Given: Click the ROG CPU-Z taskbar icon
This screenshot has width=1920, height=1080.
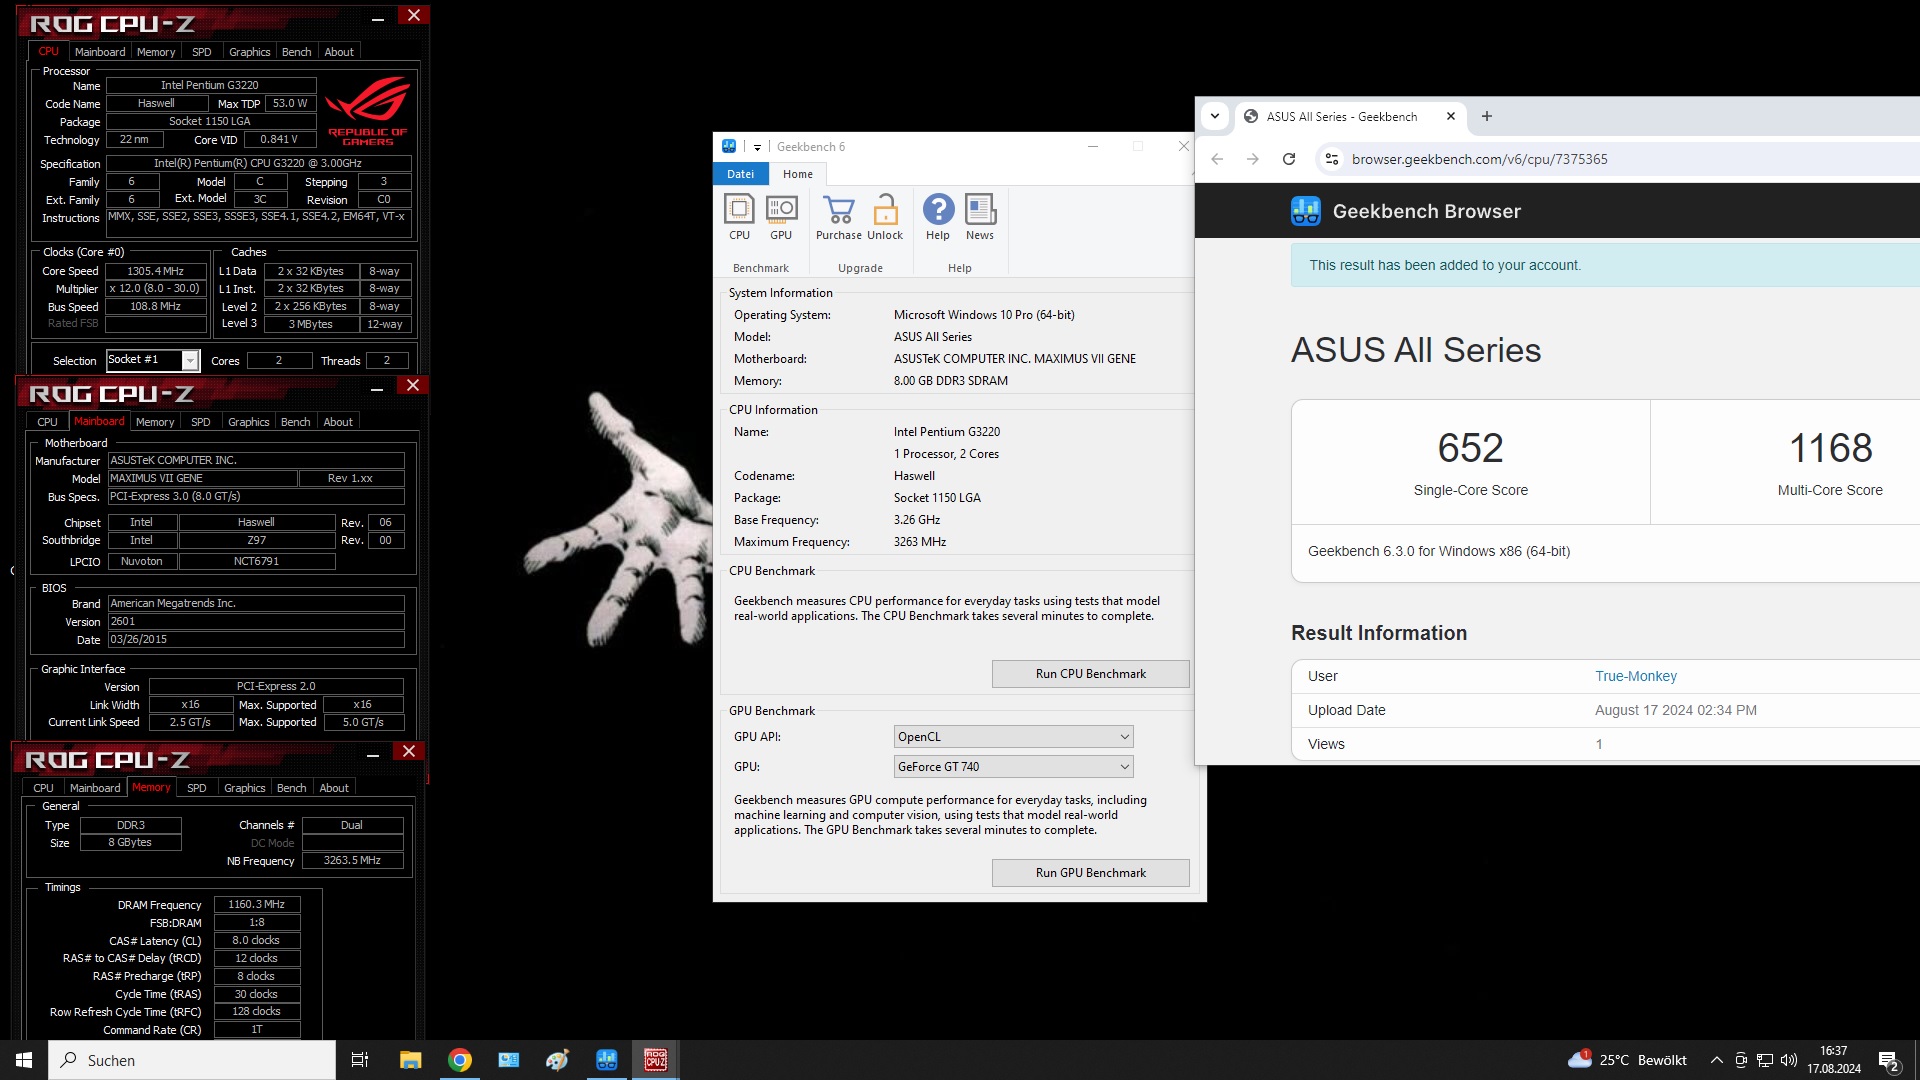Looking at the screenshot, I should click(656, 1060).
